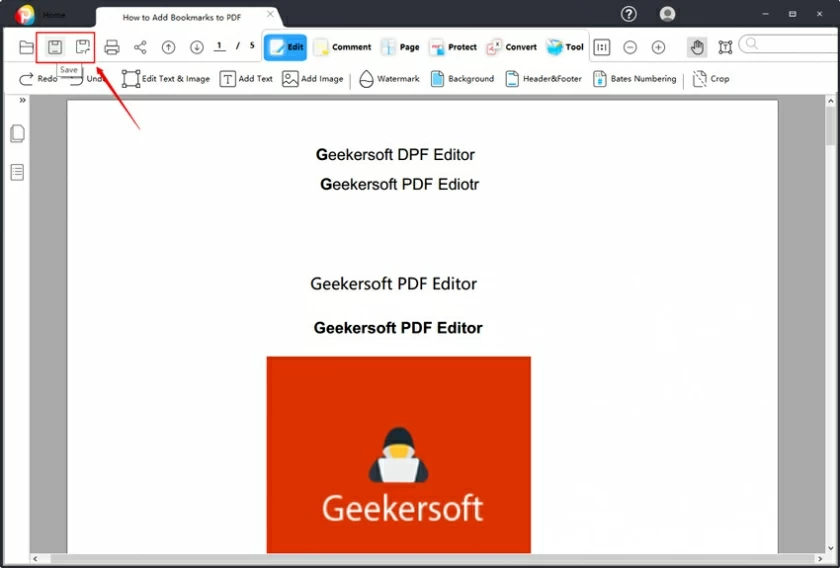
Task: Click the text 'Geekersoft DPF Editor'
Action: [x=395, y=155]
